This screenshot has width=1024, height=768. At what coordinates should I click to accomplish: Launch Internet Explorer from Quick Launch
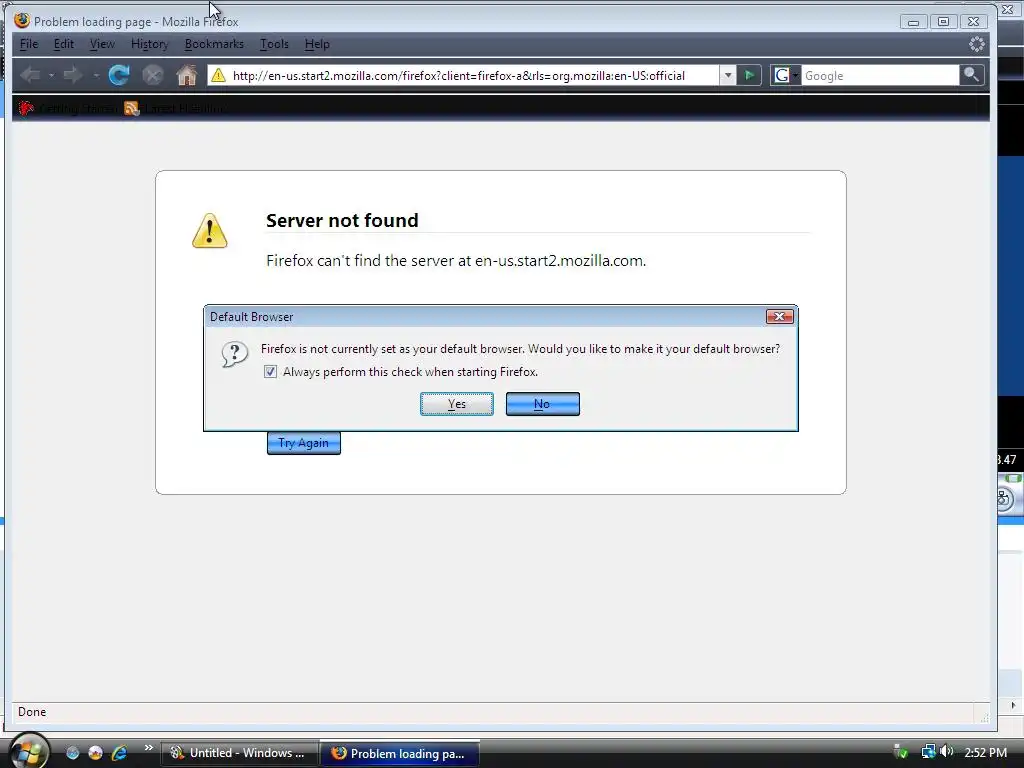pos(119,753)
